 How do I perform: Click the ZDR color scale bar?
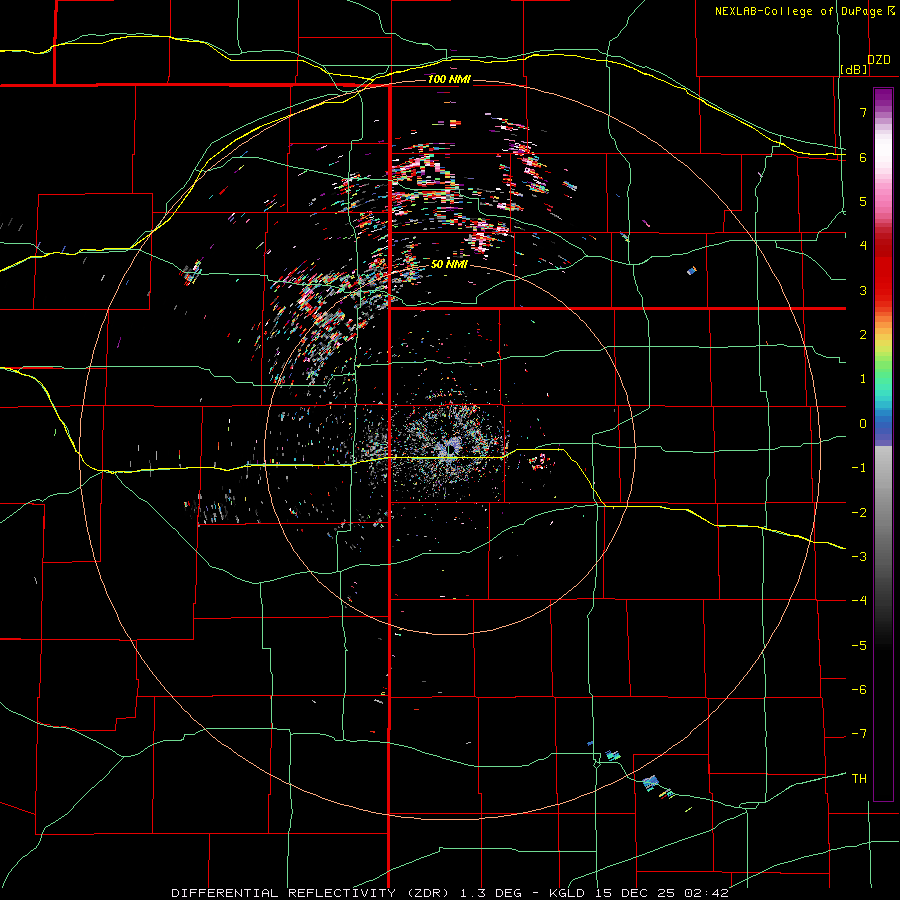[883, 444]
